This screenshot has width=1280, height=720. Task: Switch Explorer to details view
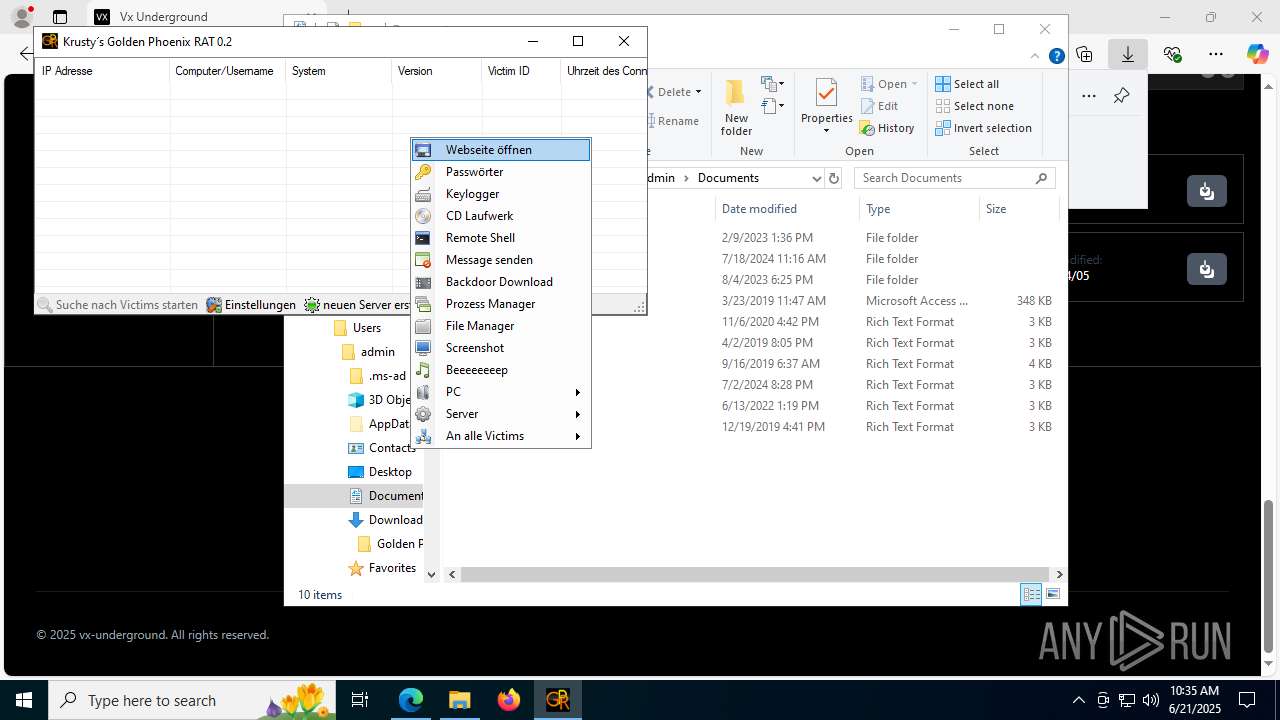(x=1031, y=594)
